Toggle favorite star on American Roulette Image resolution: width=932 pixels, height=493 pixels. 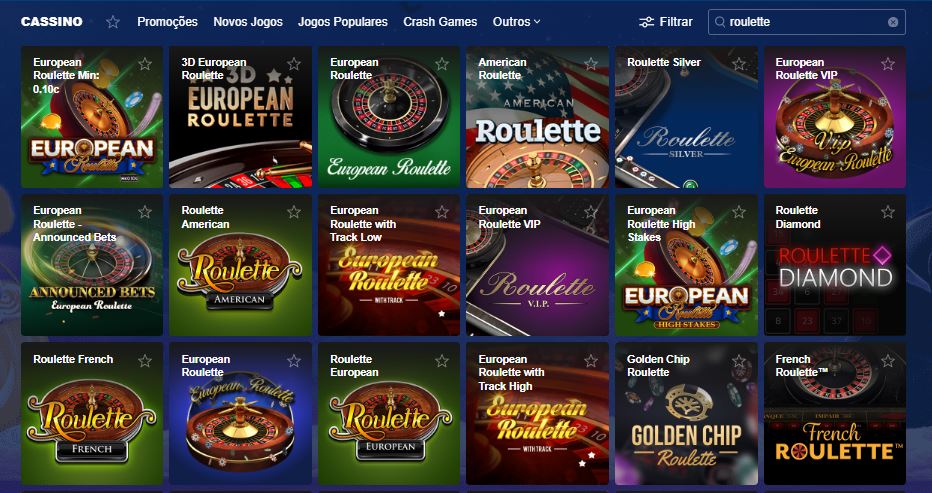coord(590,64)
